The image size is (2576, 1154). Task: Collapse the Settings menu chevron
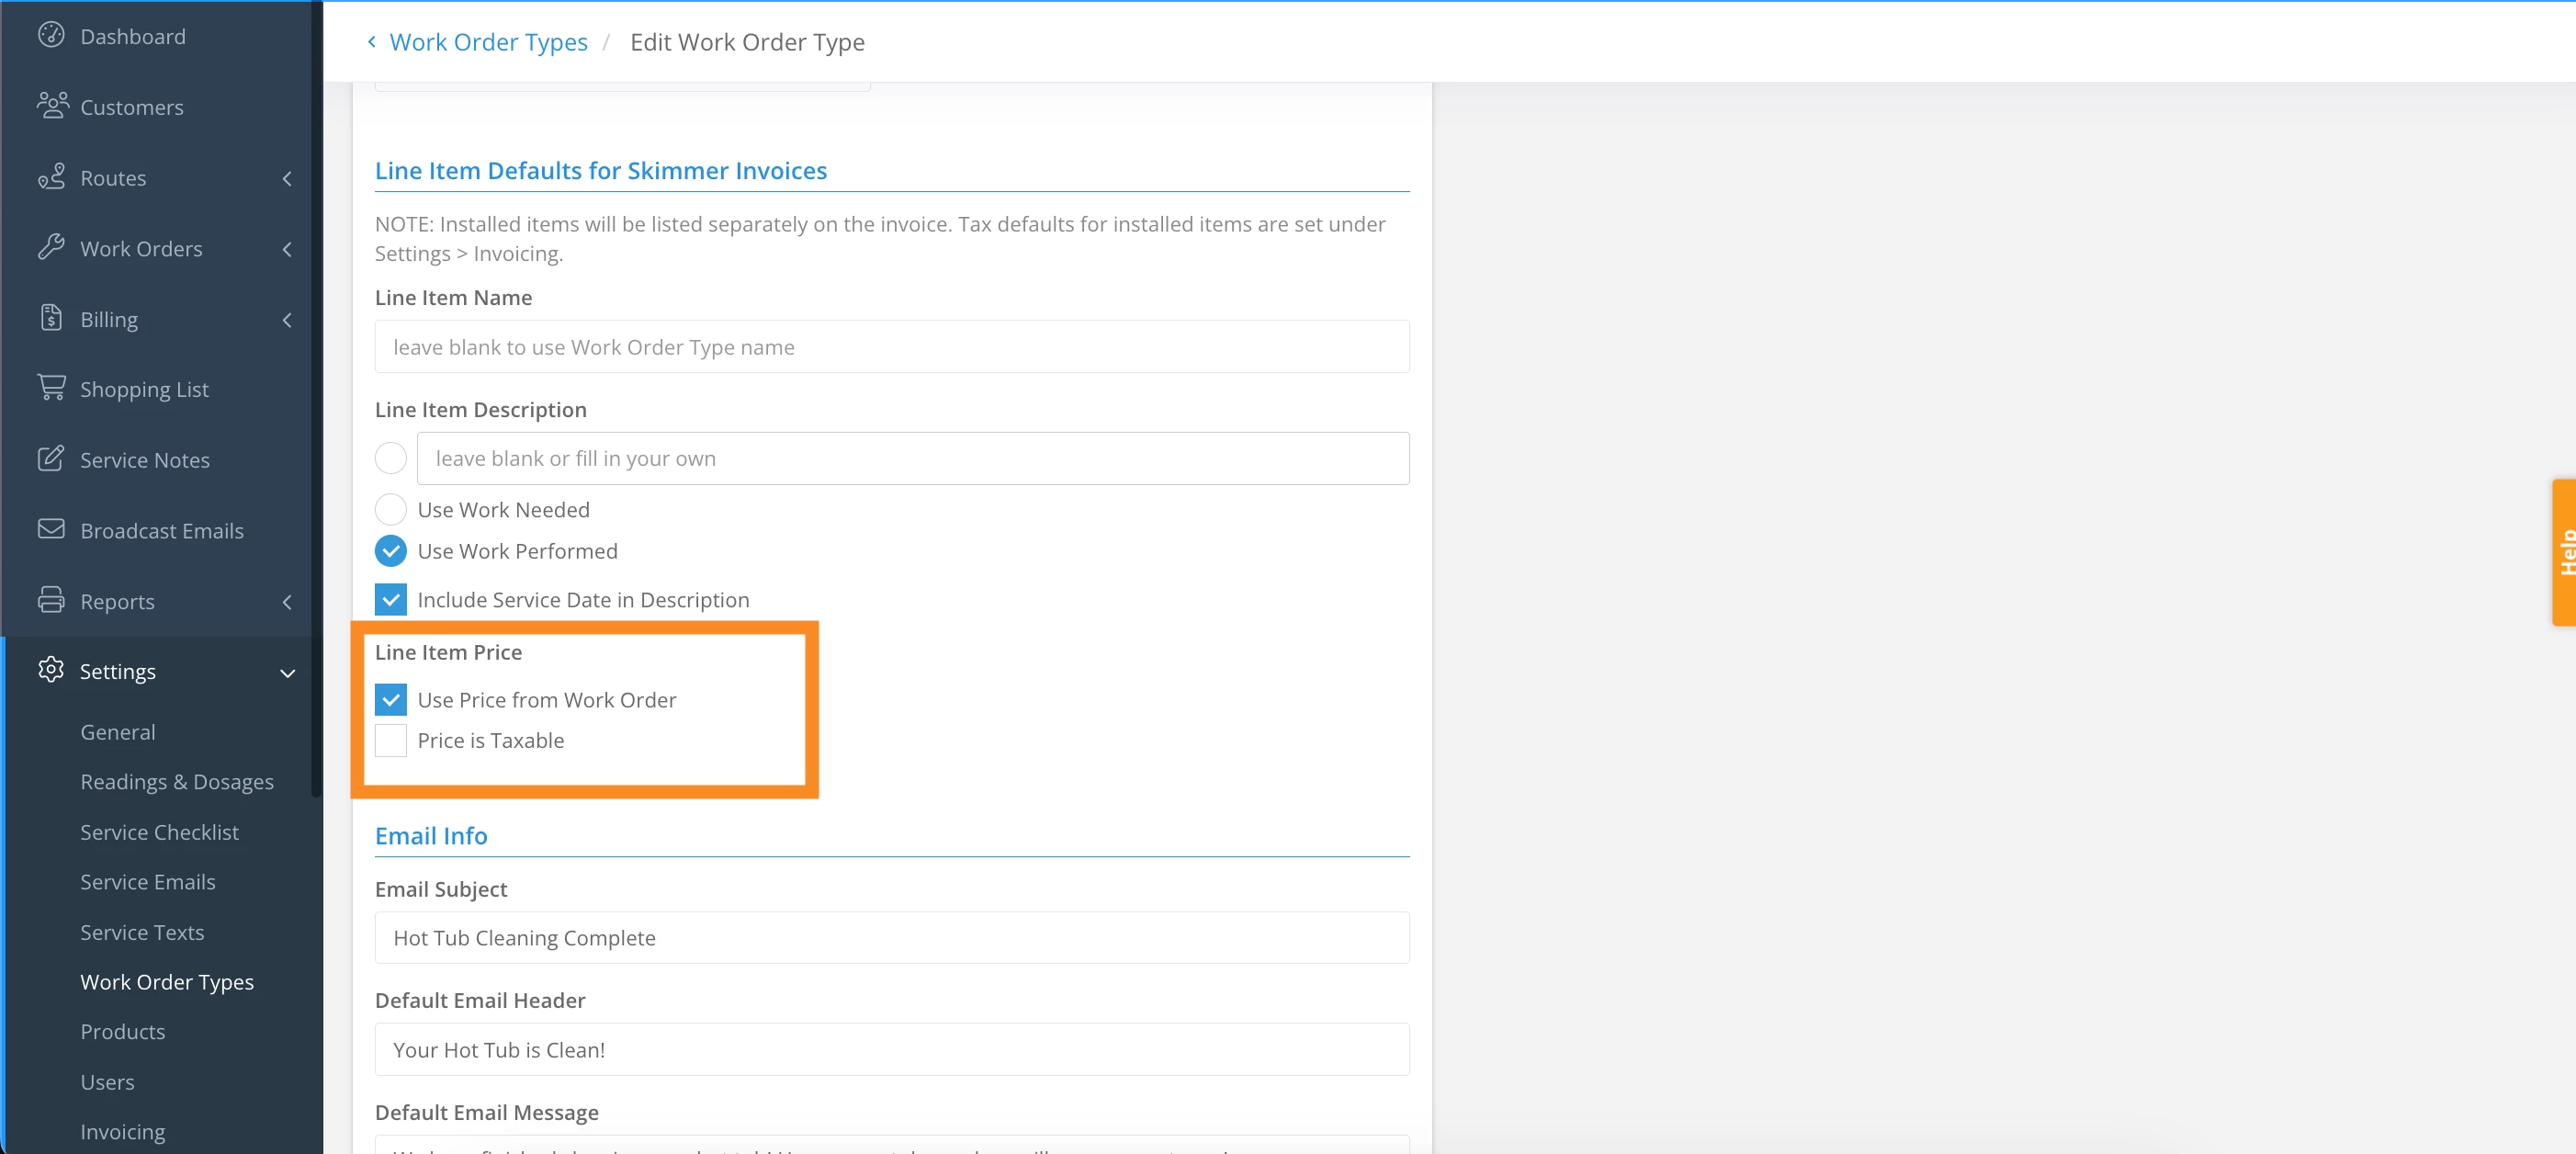tap(287, 673)
